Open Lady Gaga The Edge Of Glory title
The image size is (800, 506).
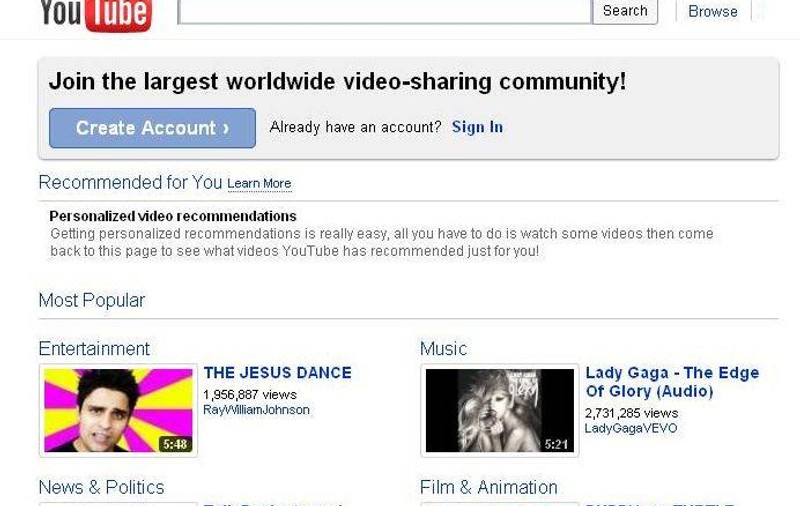pyautogui.click(x=672, y=382)
